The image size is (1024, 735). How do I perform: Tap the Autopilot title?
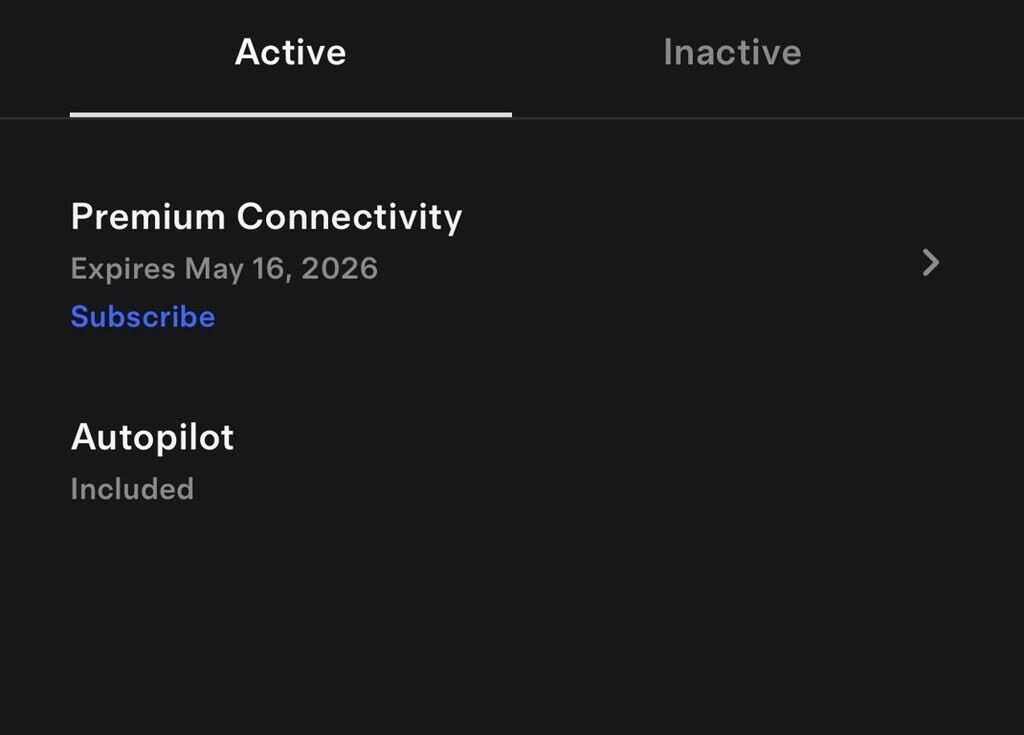coord(152,437)
